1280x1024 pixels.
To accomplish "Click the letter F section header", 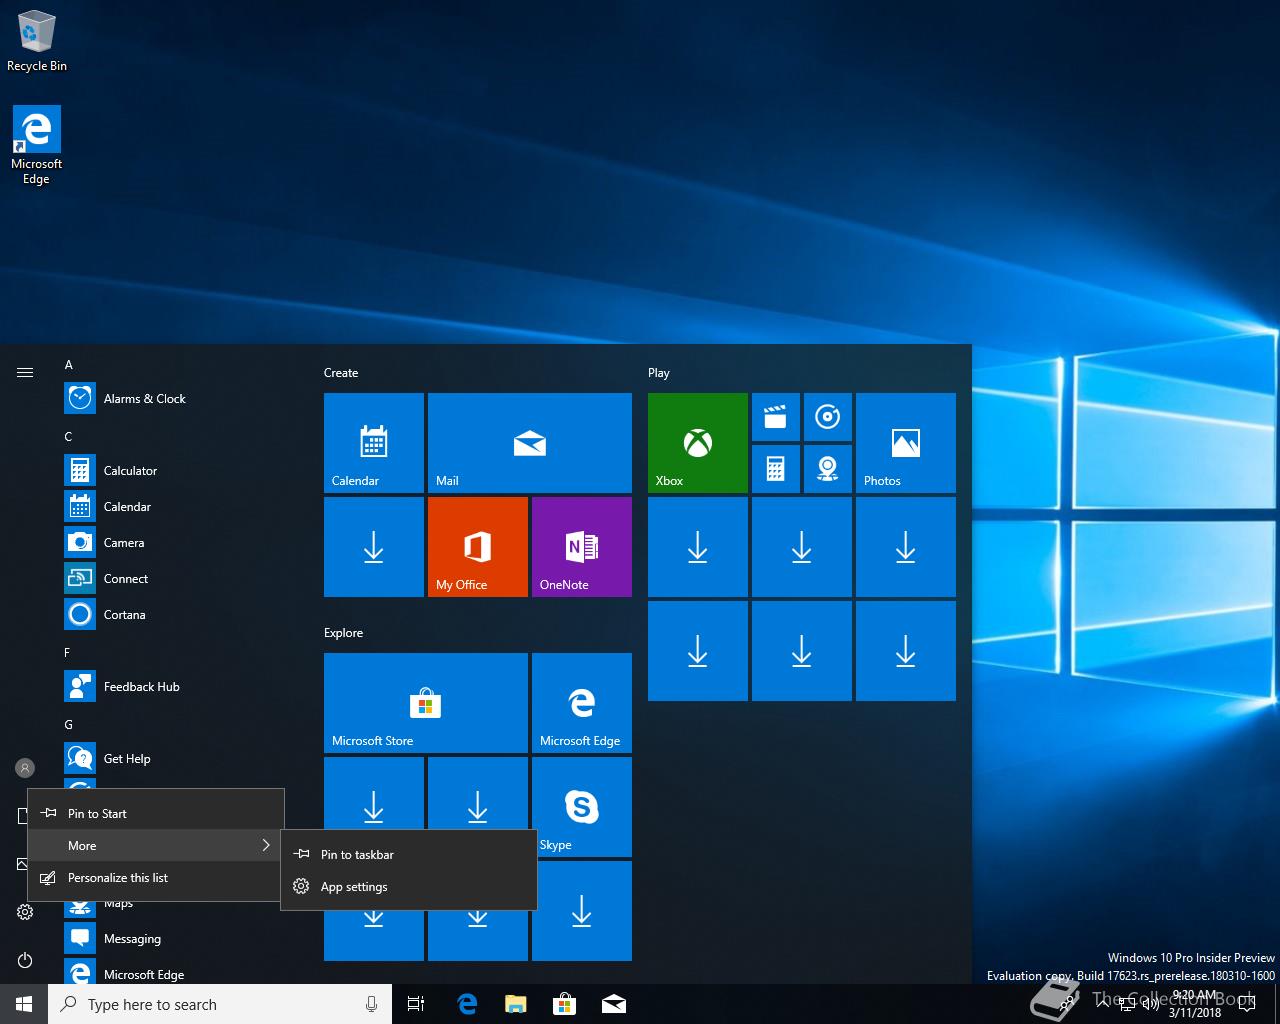I will [x=68, y=653].
